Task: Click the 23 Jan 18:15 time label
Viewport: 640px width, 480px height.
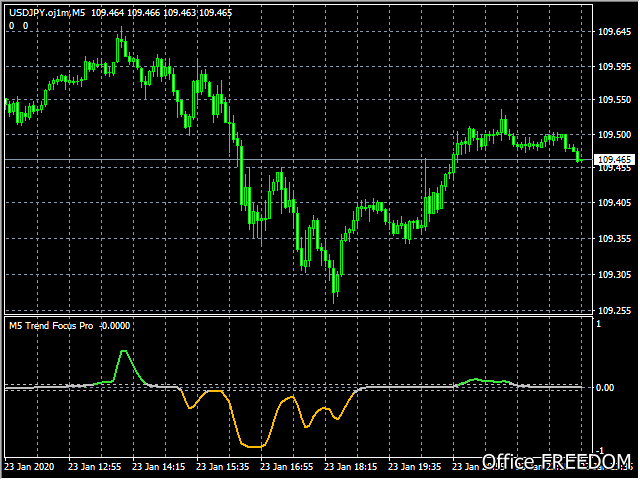Action: (351, 467)
